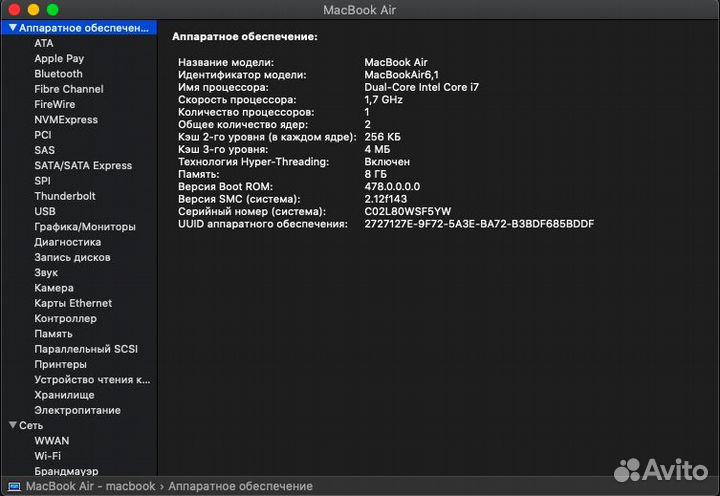Open Графика/Мониторы section

point(85,227)
